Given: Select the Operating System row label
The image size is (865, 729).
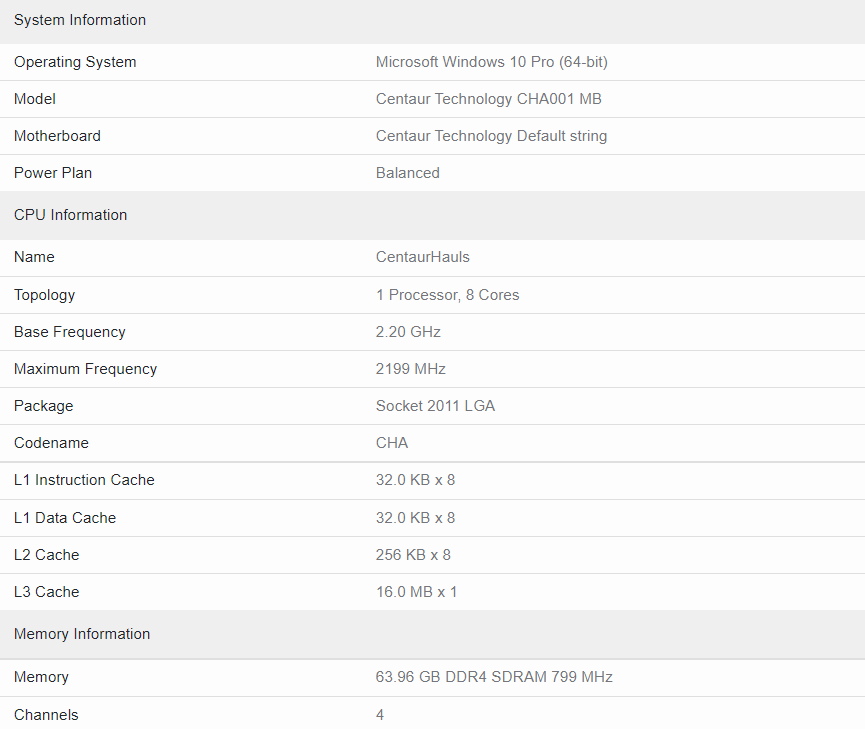Looking at the screenshot, I should pyautogui.click(x=75, y=62).
